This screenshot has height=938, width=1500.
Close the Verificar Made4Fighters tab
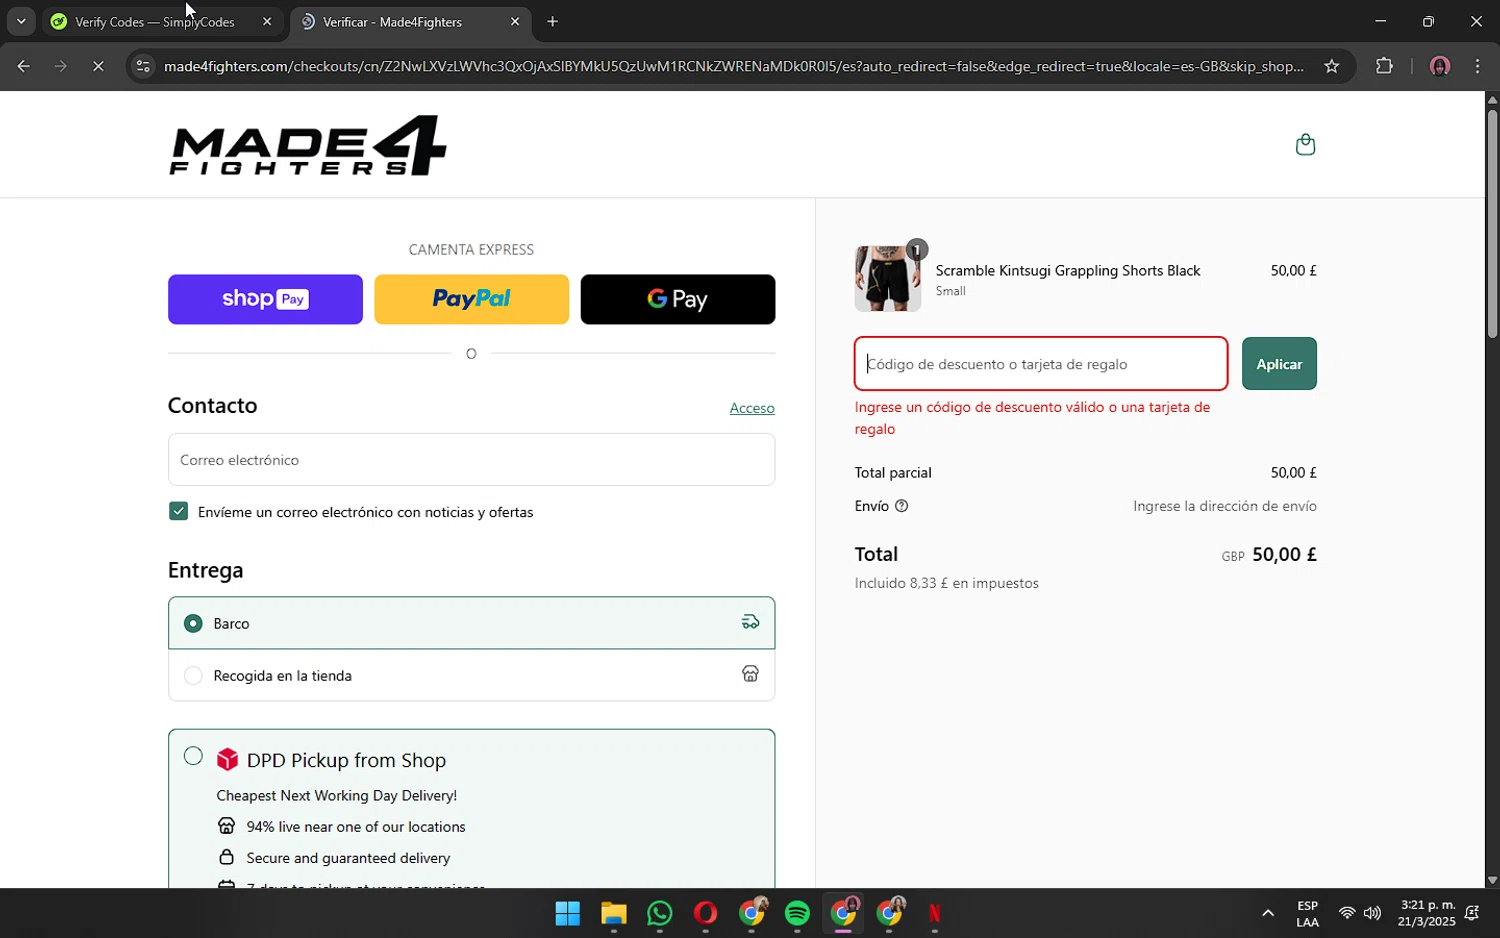[514, 21]
